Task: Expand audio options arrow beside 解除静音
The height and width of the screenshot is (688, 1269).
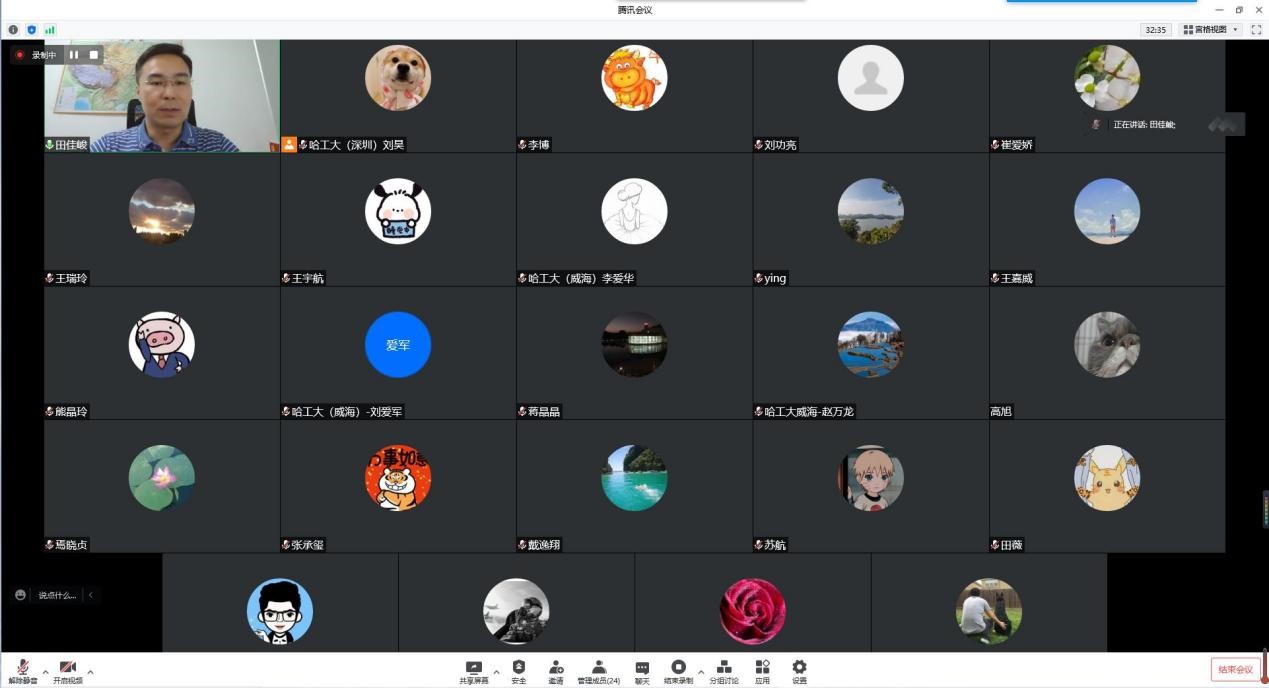Action: click(x=45, y=672)
